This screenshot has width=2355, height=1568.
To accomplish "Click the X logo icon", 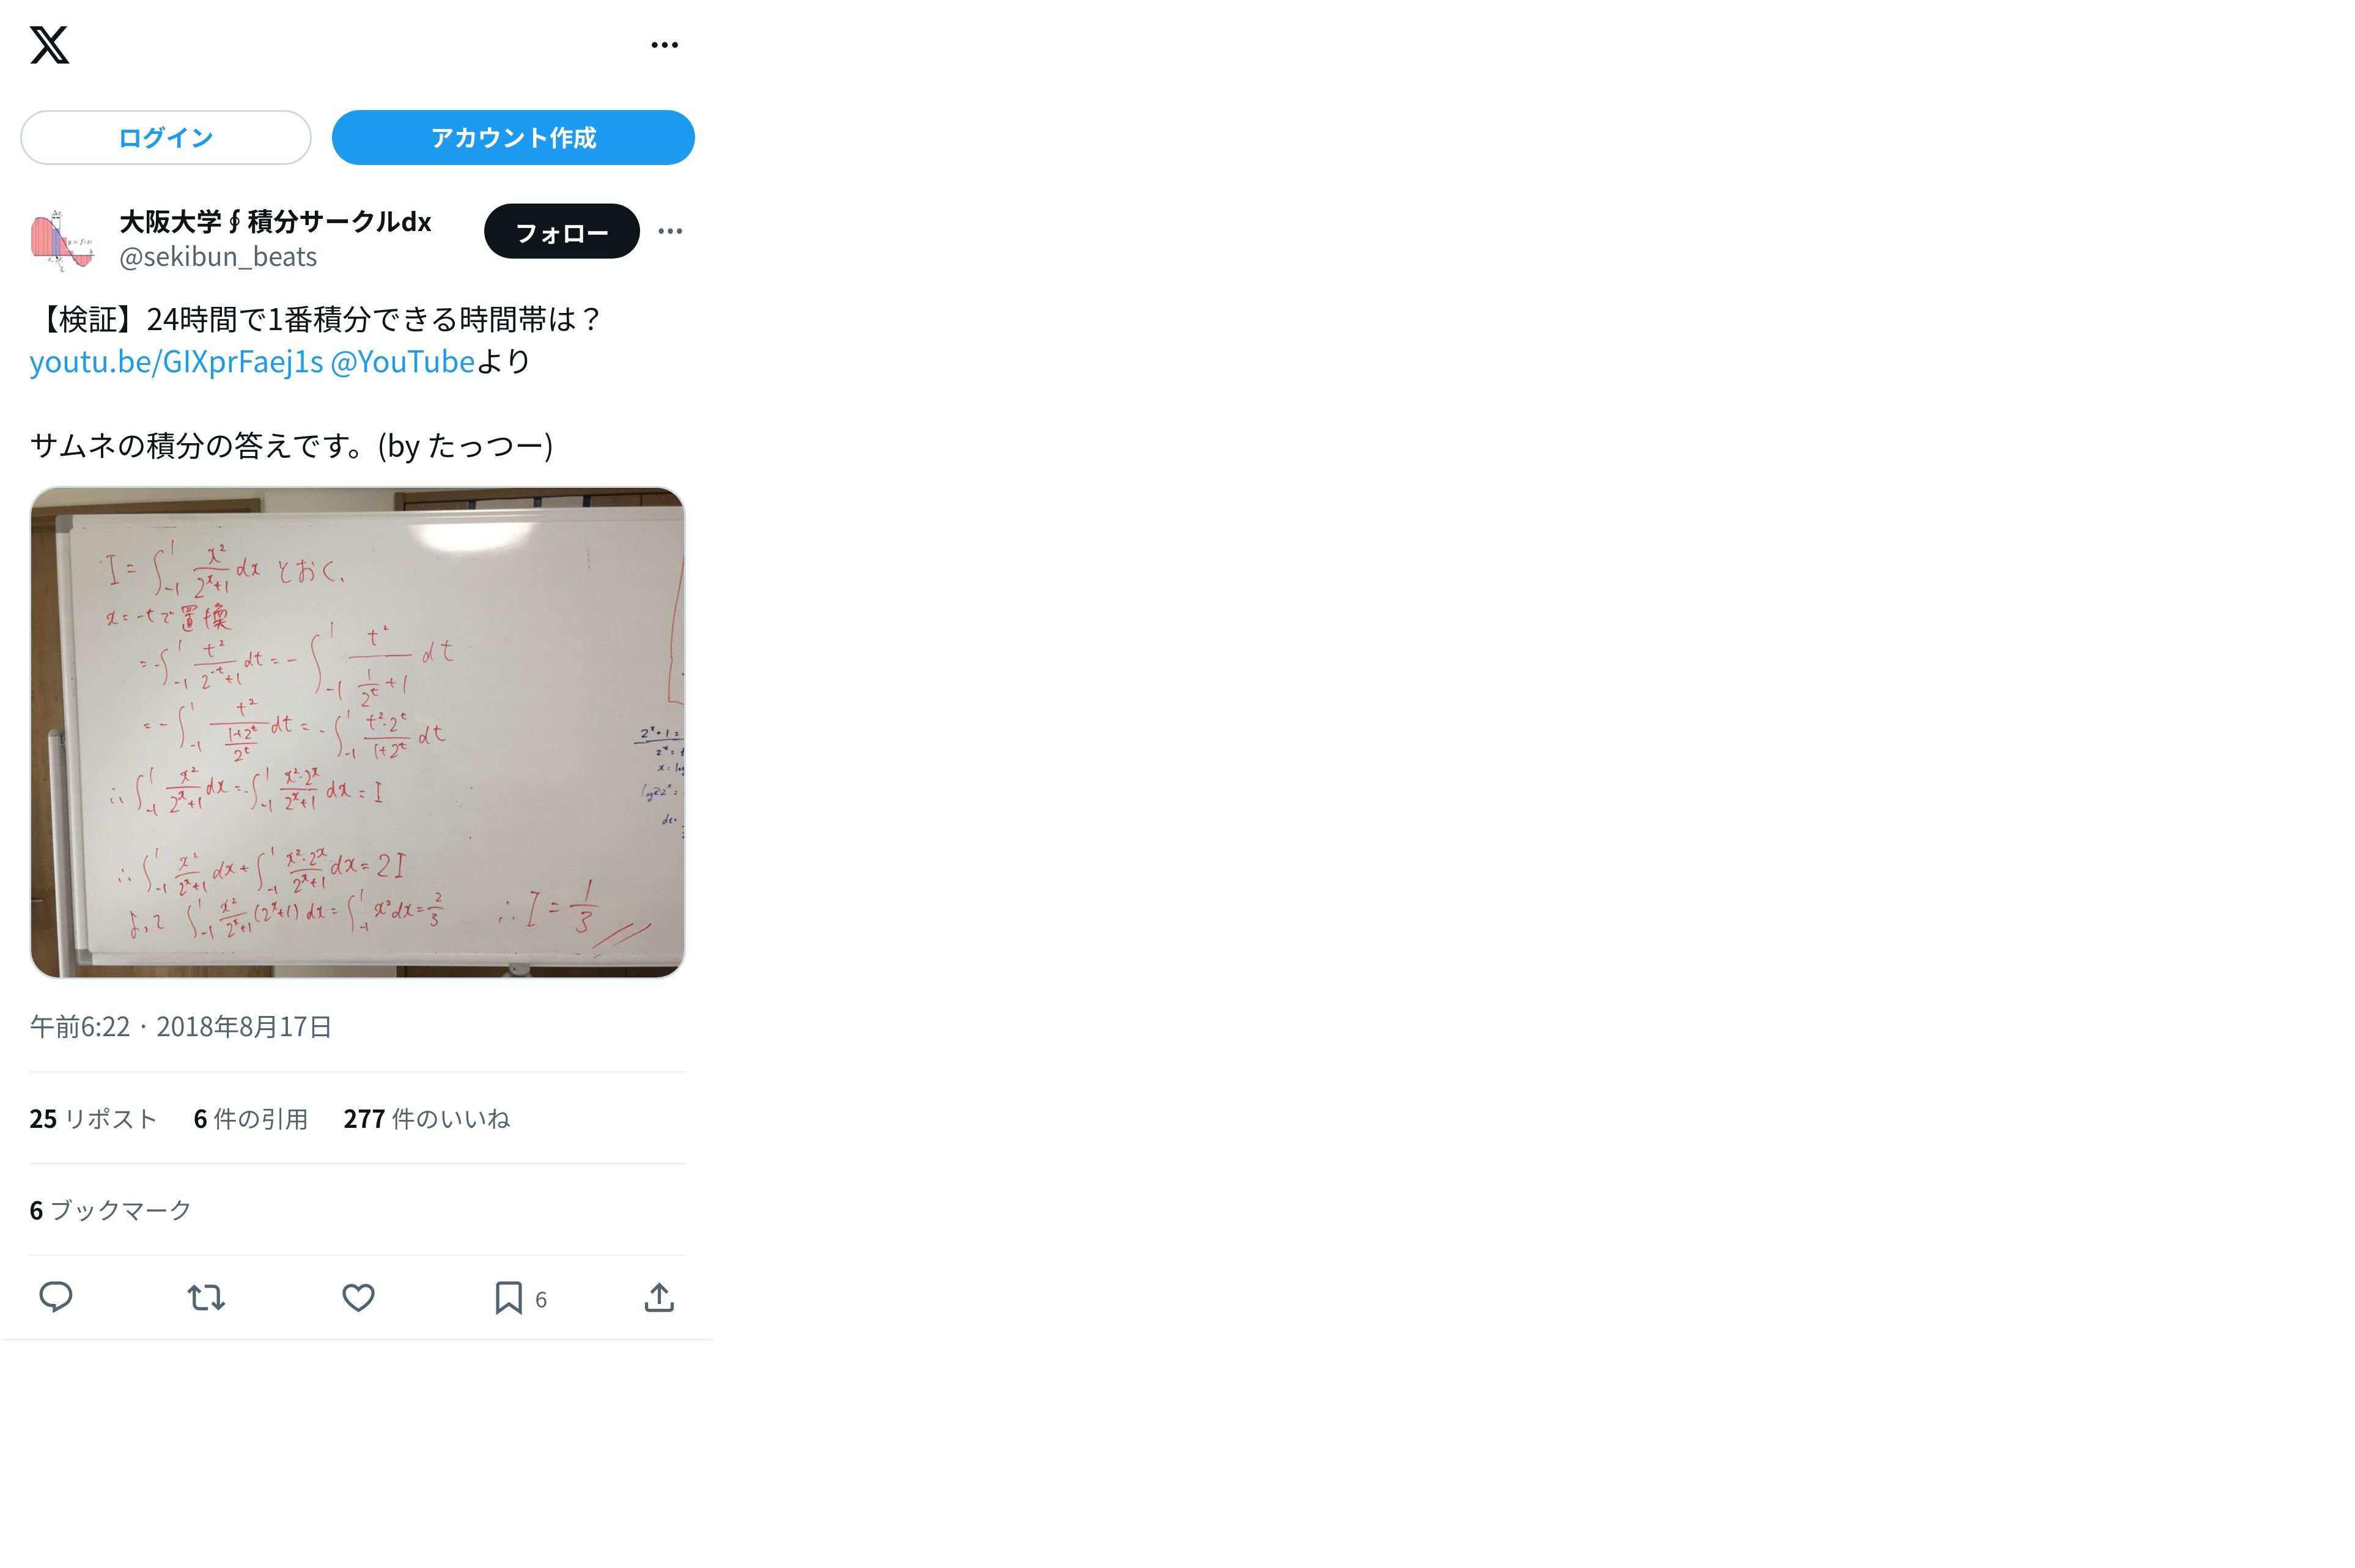I will click(x=49, y=45).
